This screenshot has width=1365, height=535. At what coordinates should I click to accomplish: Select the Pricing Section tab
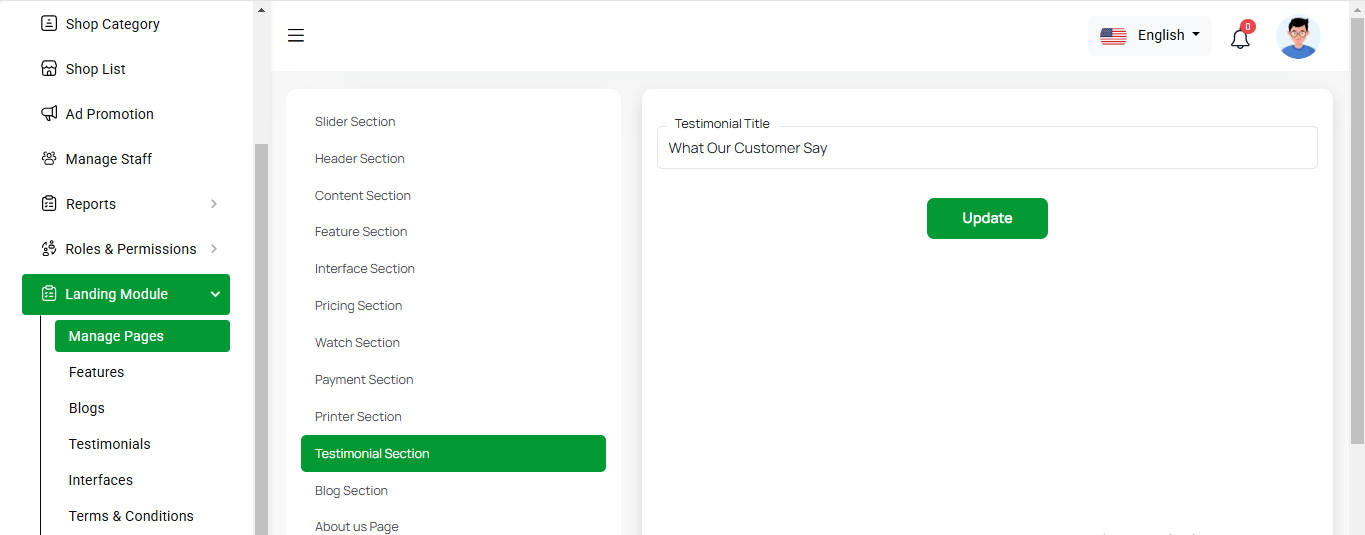pyautogui.click(x=358, y=306)
